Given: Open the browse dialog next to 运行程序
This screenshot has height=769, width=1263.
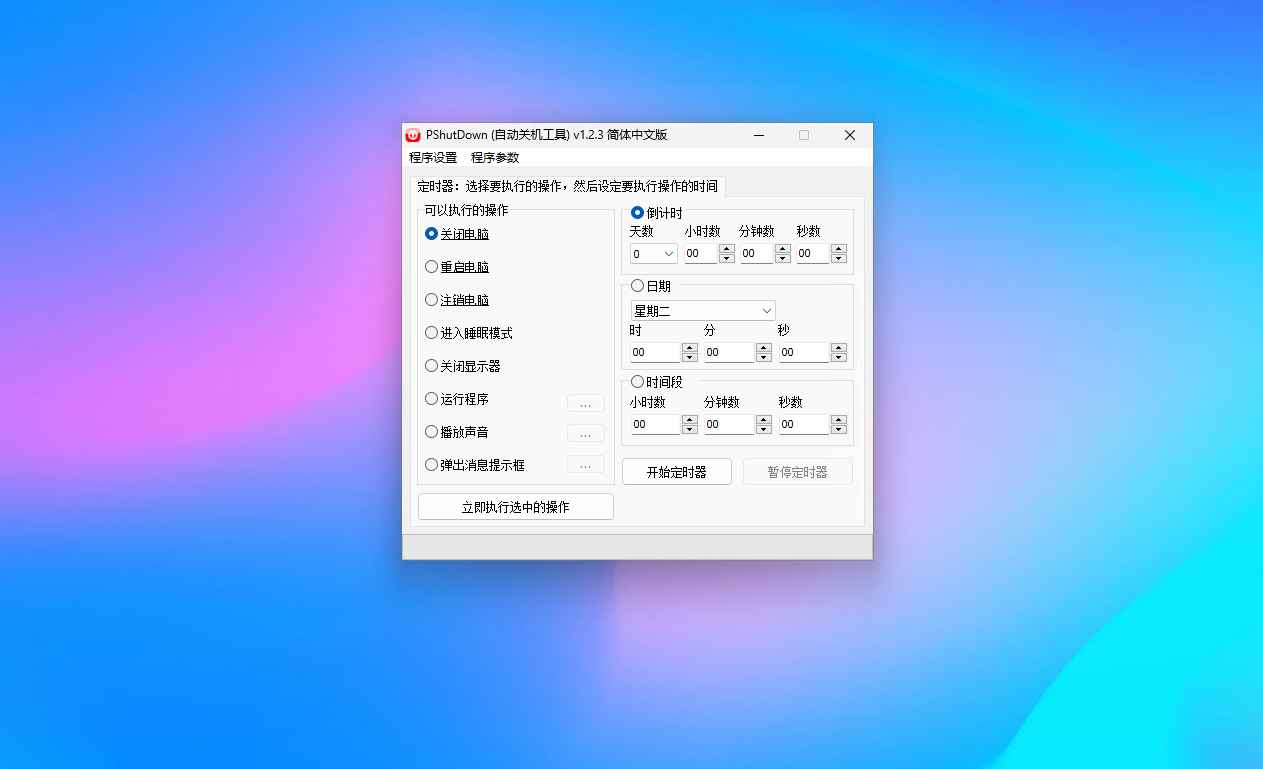Looking at the screenshot, I should [585, 402].
